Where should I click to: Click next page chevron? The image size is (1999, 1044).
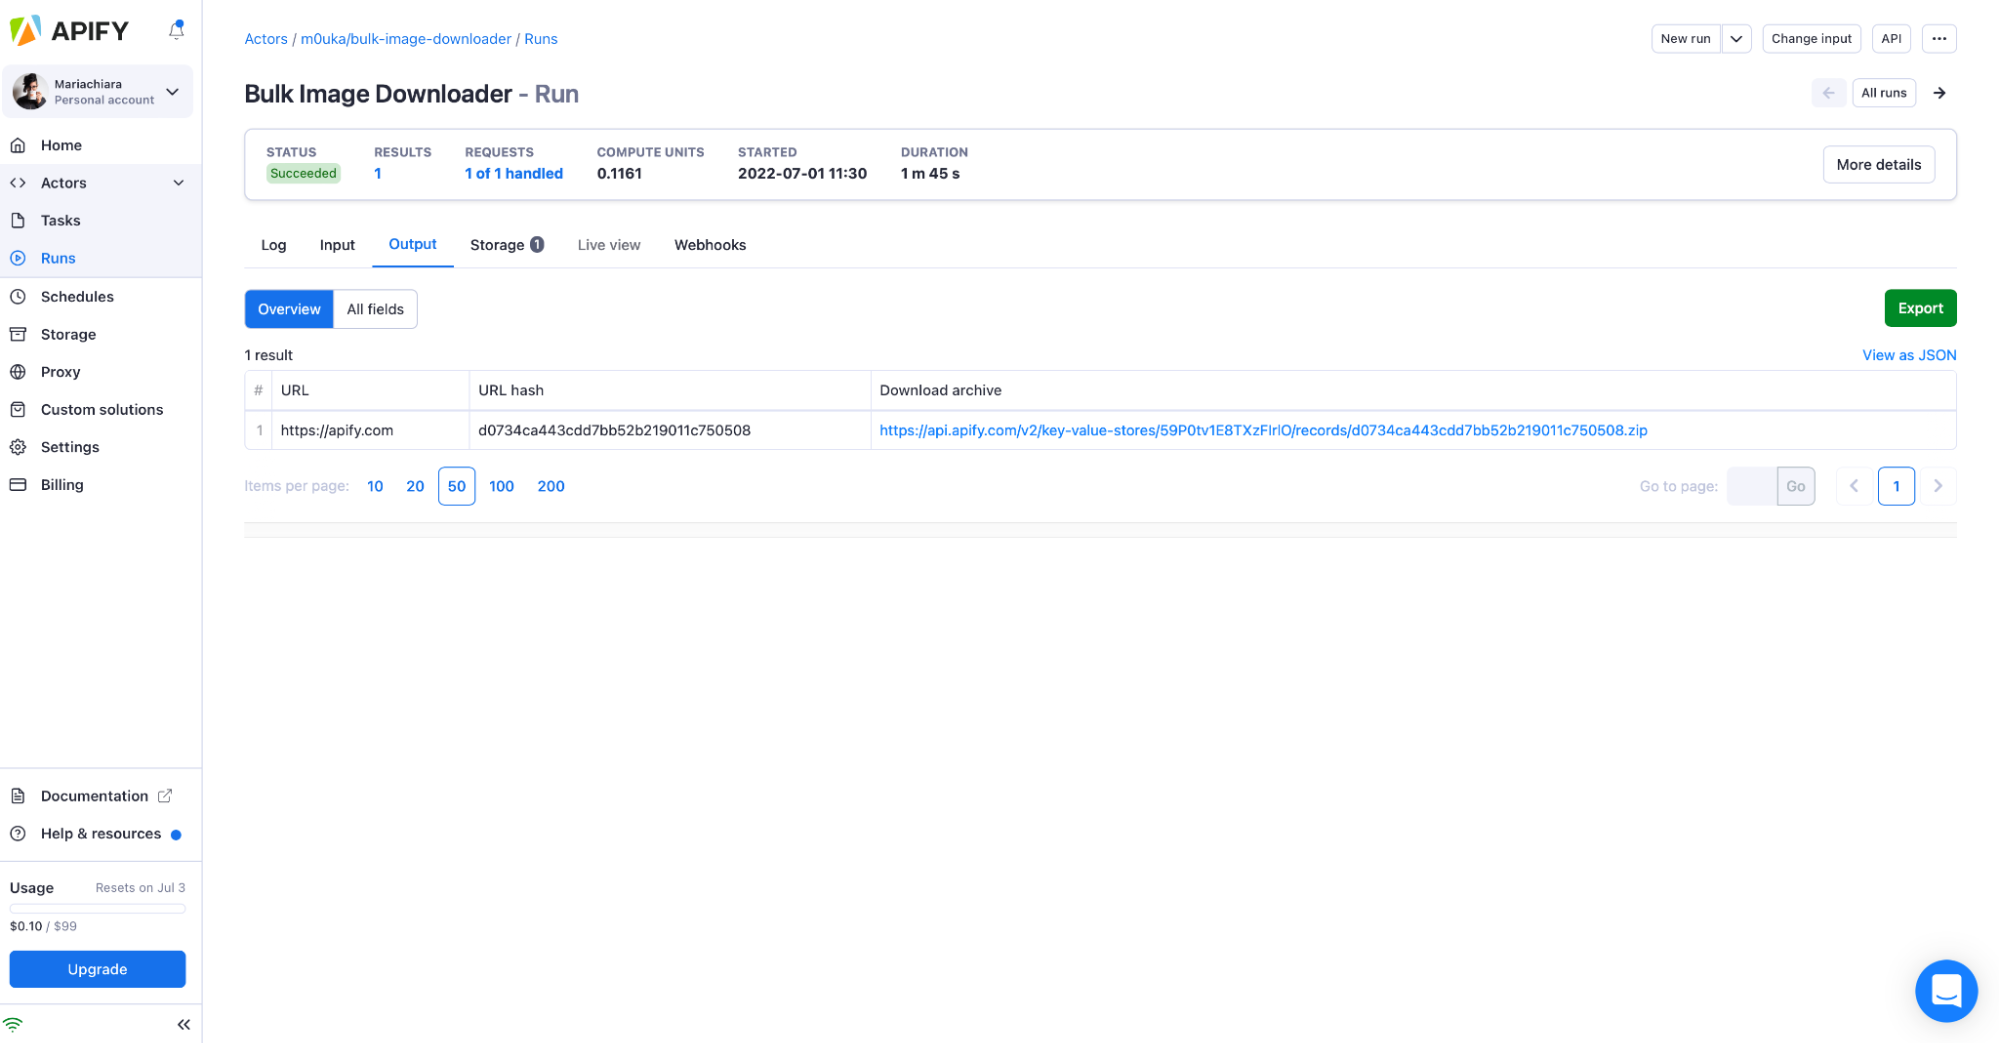pyautogui.click(x=1938, y=487)
